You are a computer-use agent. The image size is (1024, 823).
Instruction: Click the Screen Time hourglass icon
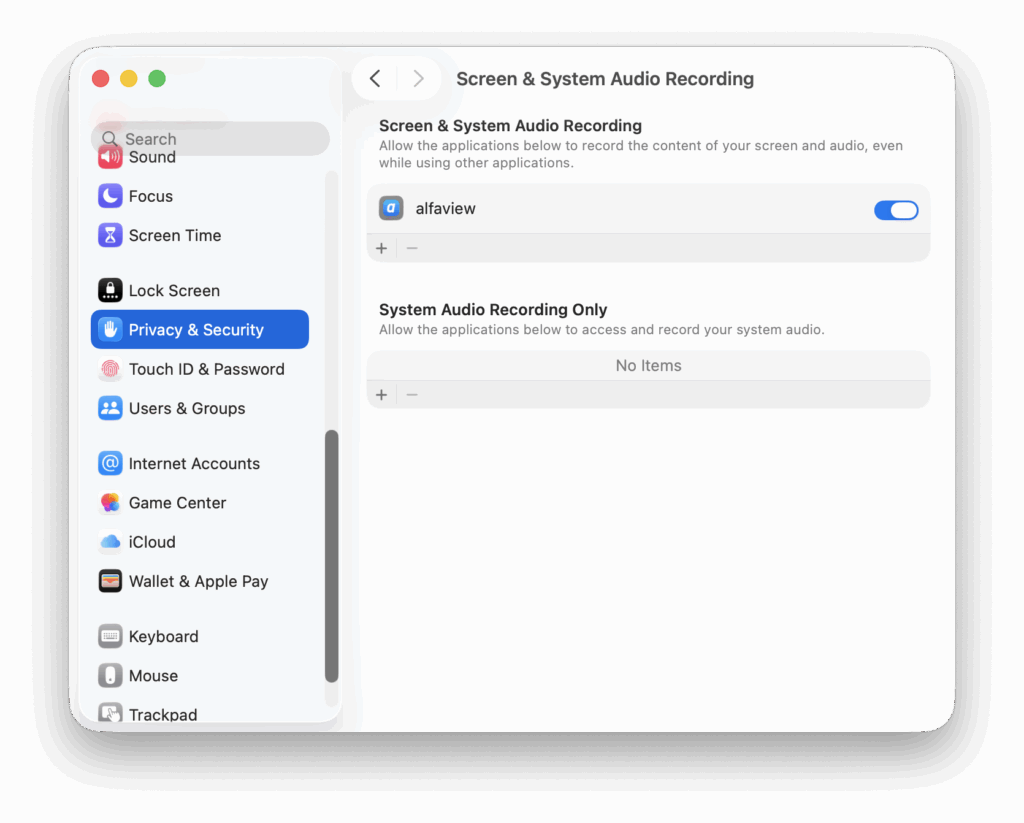coord(110,235)
